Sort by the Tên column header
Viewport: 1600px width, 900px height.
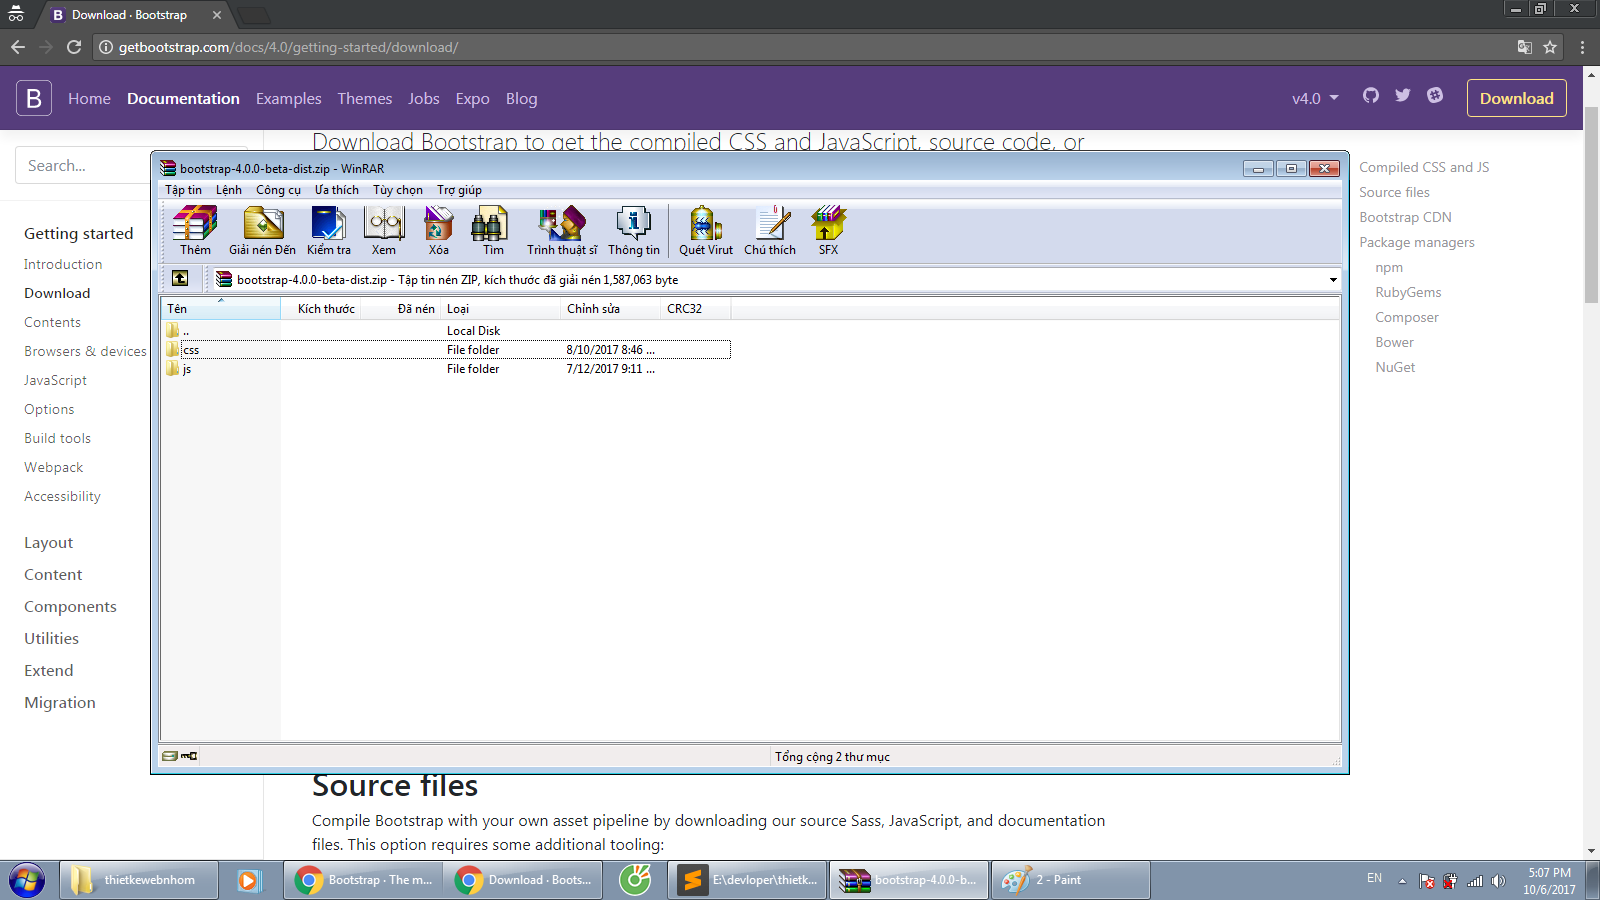[x=220, y=308]
